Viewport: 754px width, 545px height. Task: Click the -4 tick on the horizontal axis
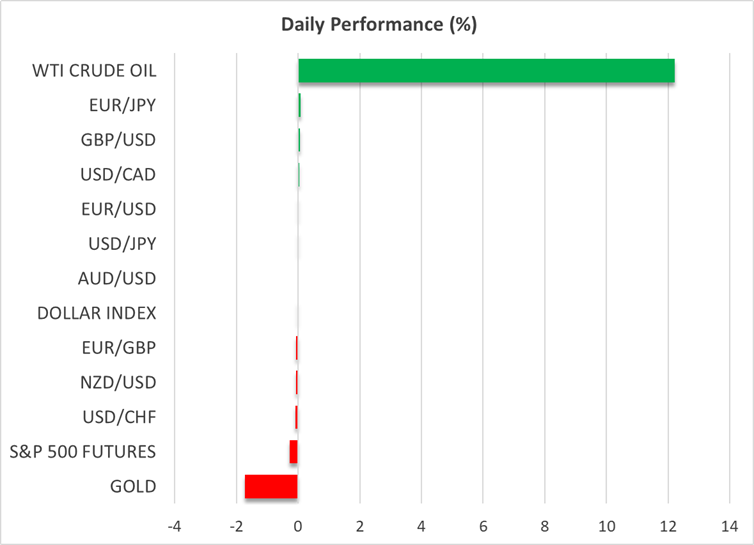(174, 526)
